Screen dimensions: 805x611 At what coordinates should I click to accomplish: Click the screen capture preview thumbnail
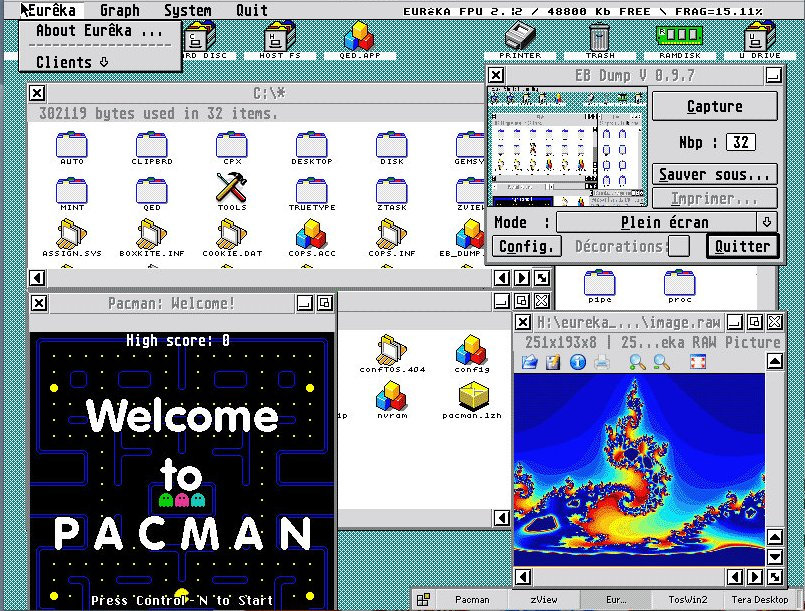[567, 146]
